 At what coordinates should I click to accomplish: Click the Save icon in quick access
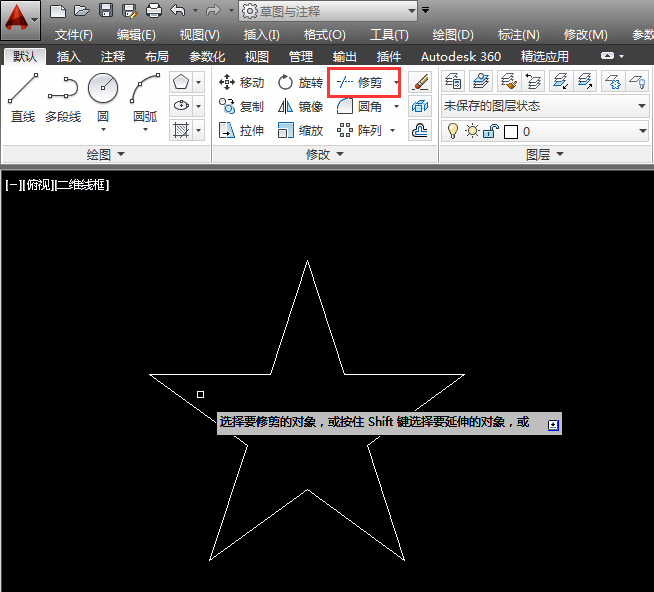(106, 10)
